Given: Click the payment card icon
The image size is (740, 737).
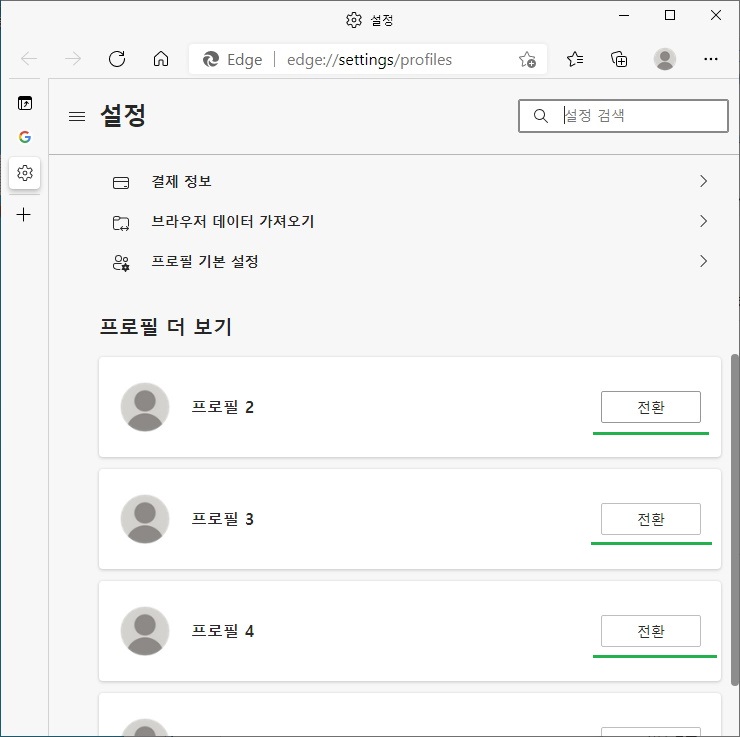Looking at the screenshot, I should coord(121,182).
